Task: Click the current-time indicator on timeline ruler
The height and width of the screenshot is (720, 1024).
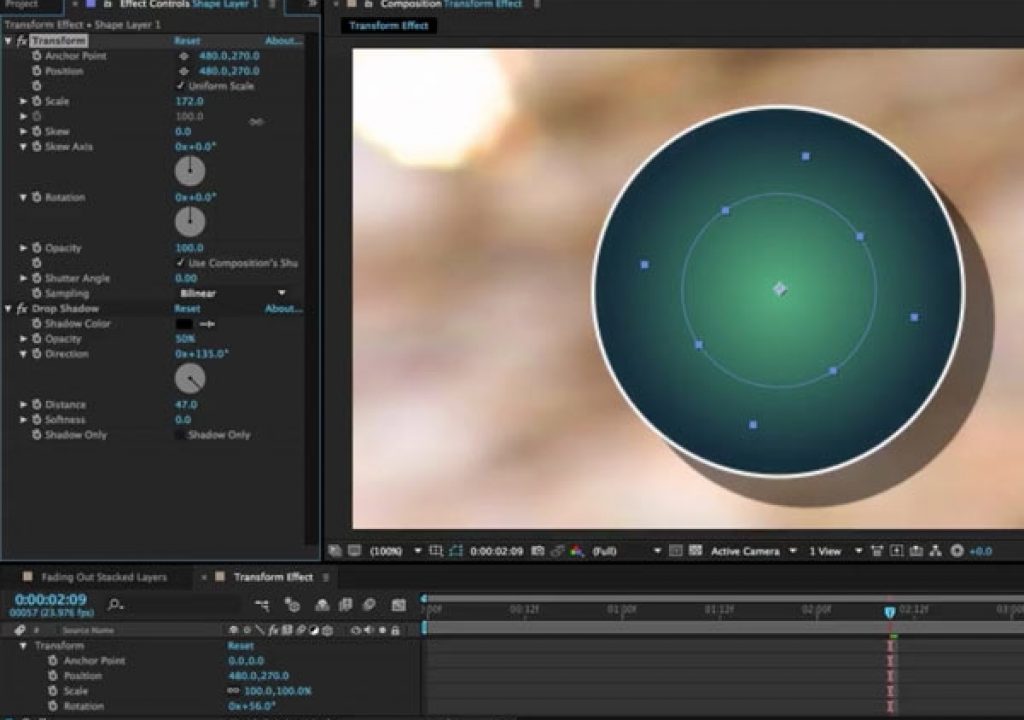Action: [x=889, y=612]
